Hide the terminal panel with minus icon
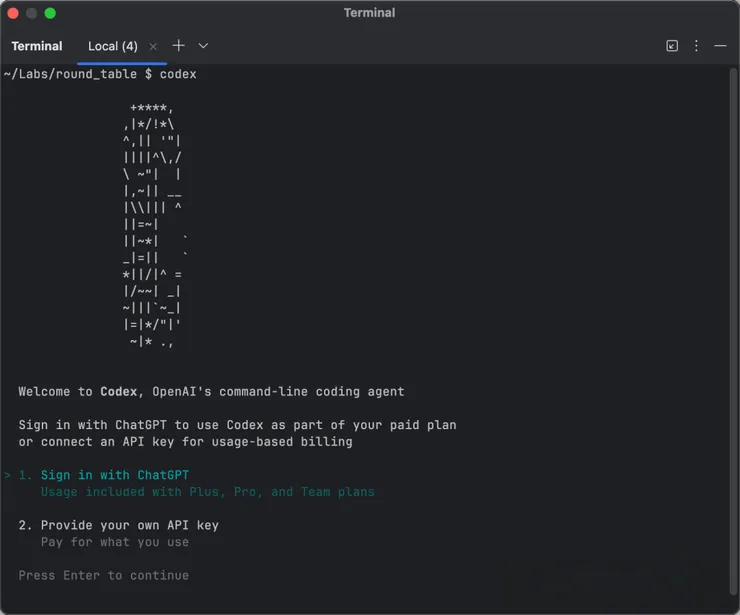This screenshot has height=615, width=740. point(720,46)
